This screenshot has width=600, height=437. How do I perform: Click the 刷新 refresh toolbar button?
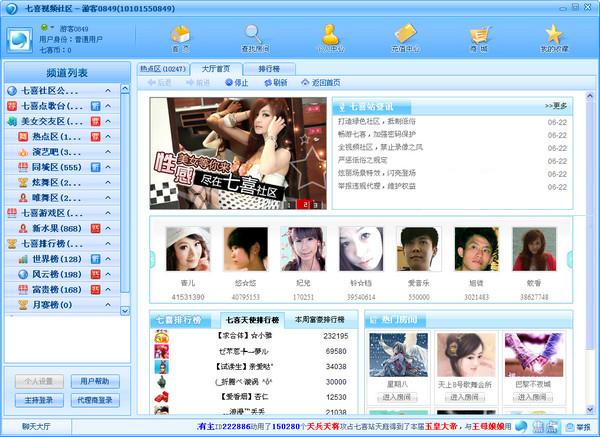click(x=276, y=82)
